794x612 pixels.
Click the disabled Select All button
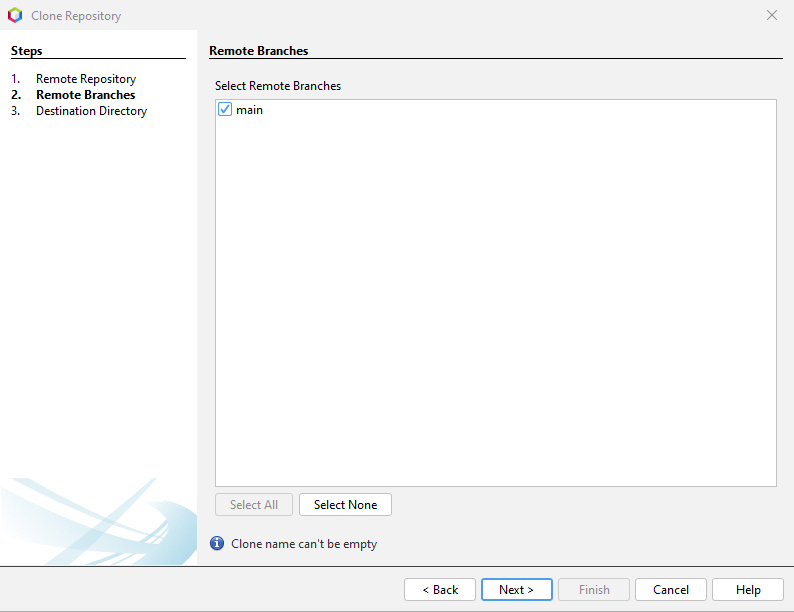(254, 505)
